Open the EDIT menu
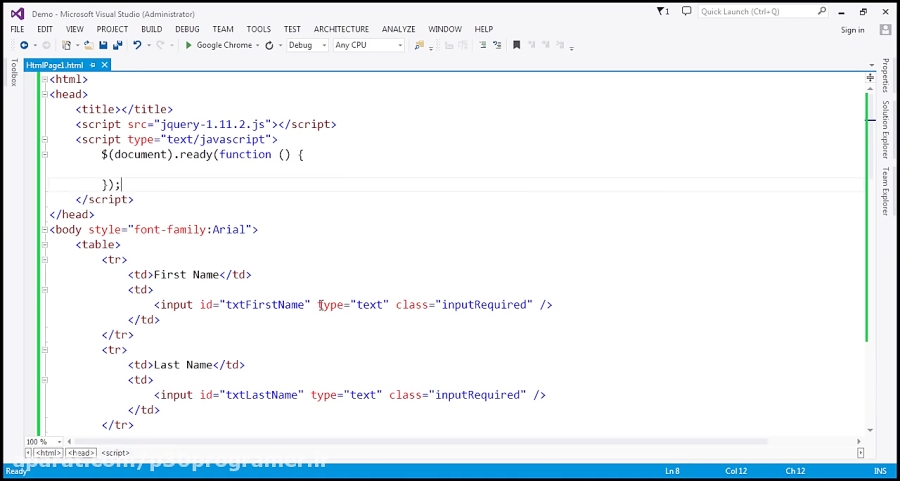The width and height of the screenshot is (900, 481). (45, 29)
